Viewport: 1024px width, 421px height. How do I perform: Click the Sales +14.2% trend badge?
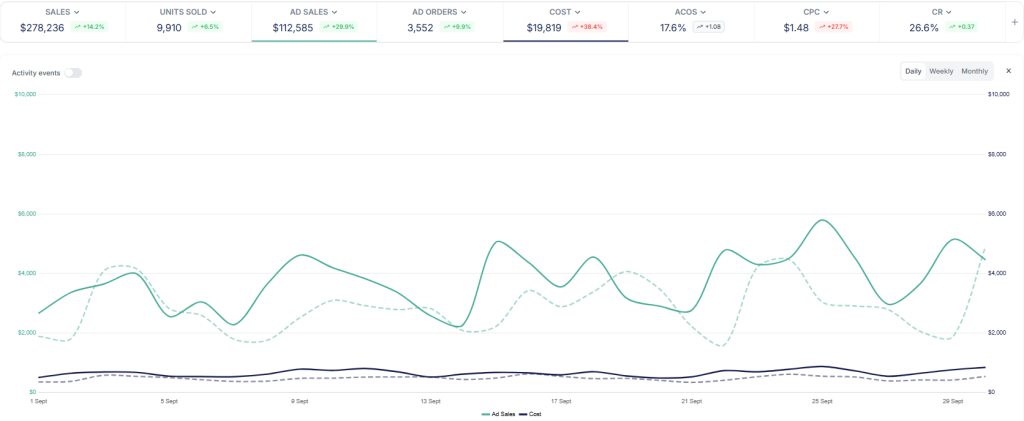click(x=89, y=27)
